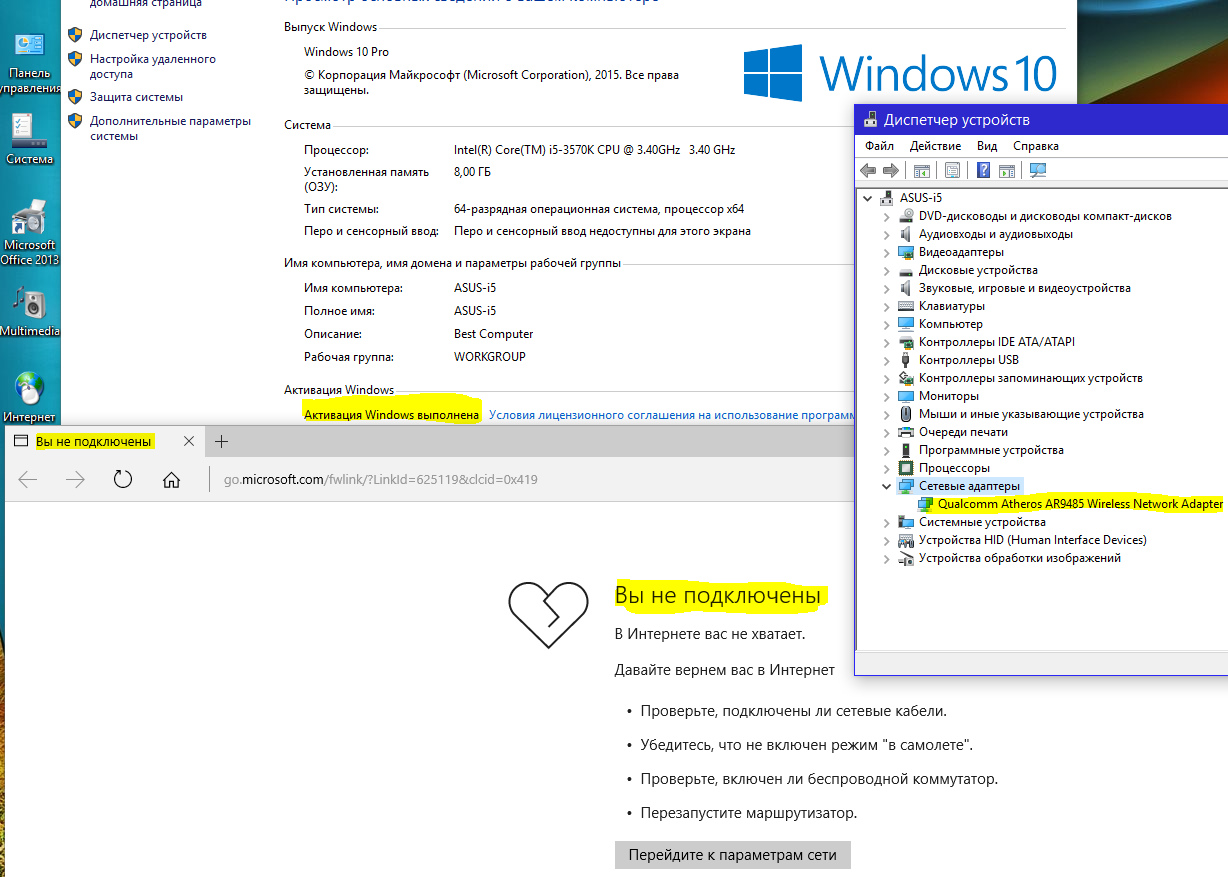Expand Устройства HID category
This screenshot has height=877, width=1228.
pos(886,540)
